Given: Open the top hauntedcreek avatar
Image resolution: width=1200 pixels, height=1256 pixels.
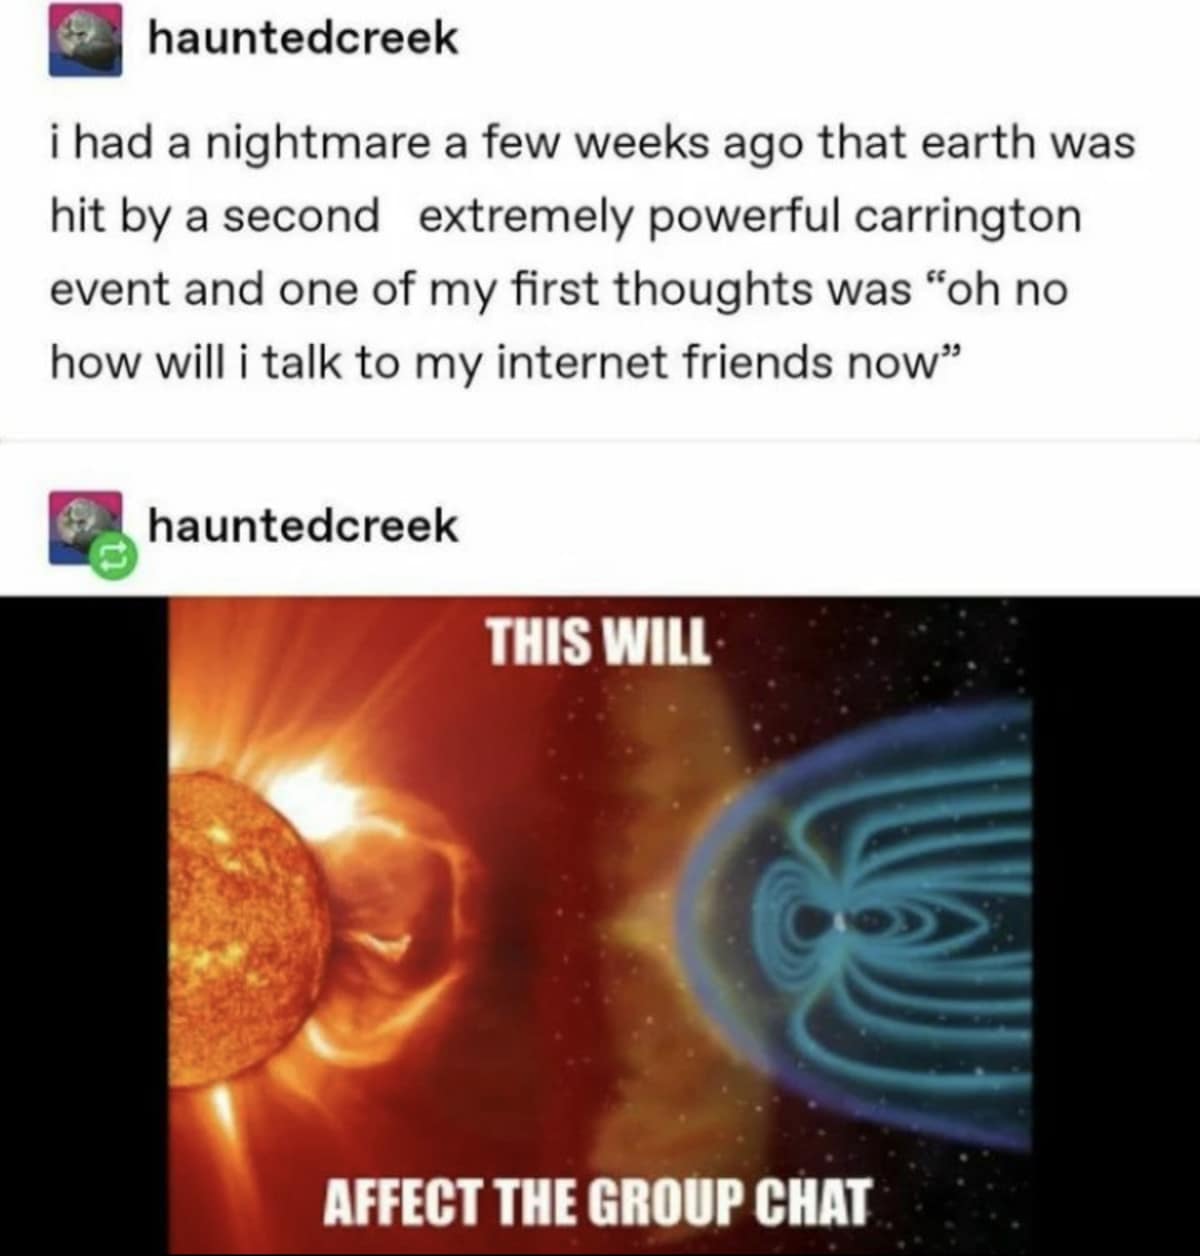Looking at the screenshot, I should click(x=85, y=39).
